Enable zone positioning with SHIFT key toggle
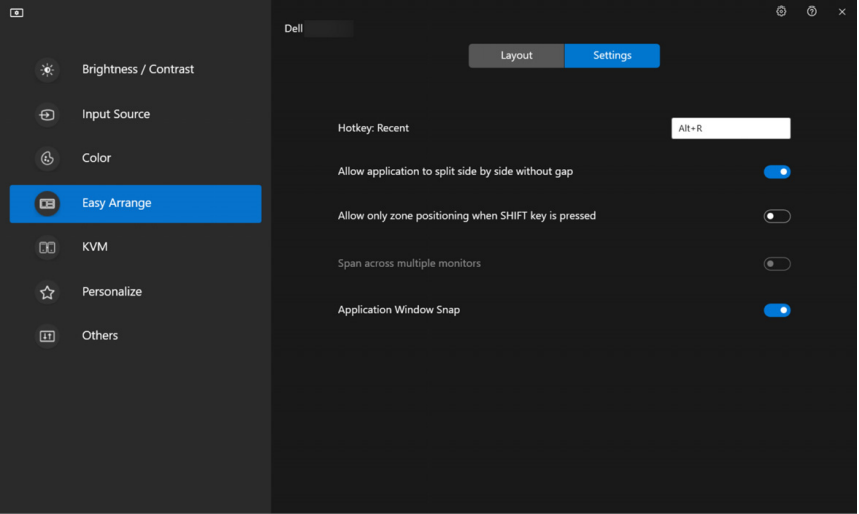 click(x=777, y=216)
